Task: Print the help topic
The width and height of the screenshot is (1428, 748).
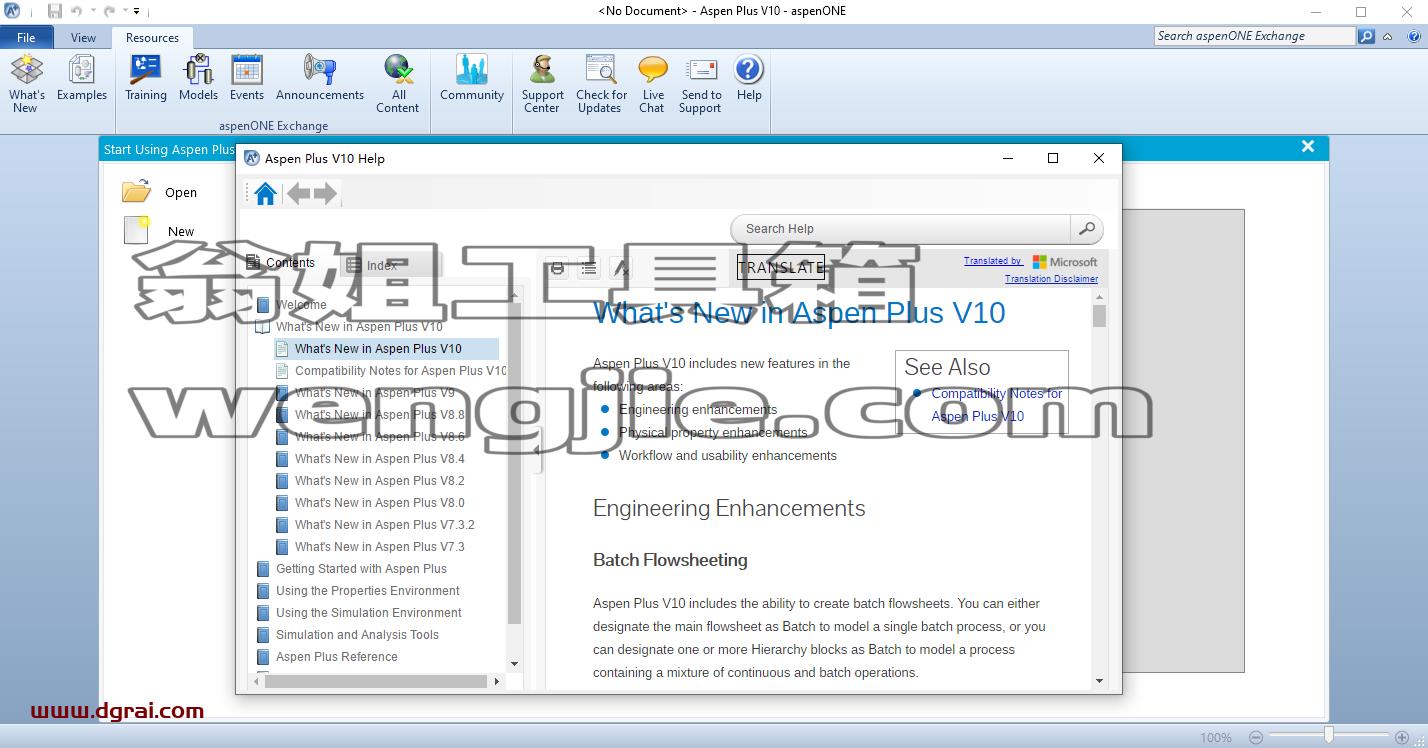Action: [558, 267]
